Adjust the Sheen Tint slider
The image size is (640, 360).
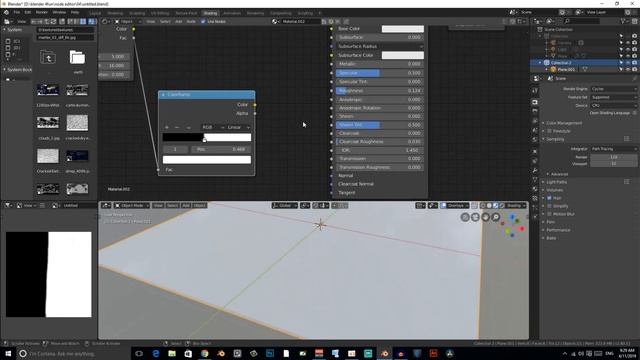[x=380, y=125]
